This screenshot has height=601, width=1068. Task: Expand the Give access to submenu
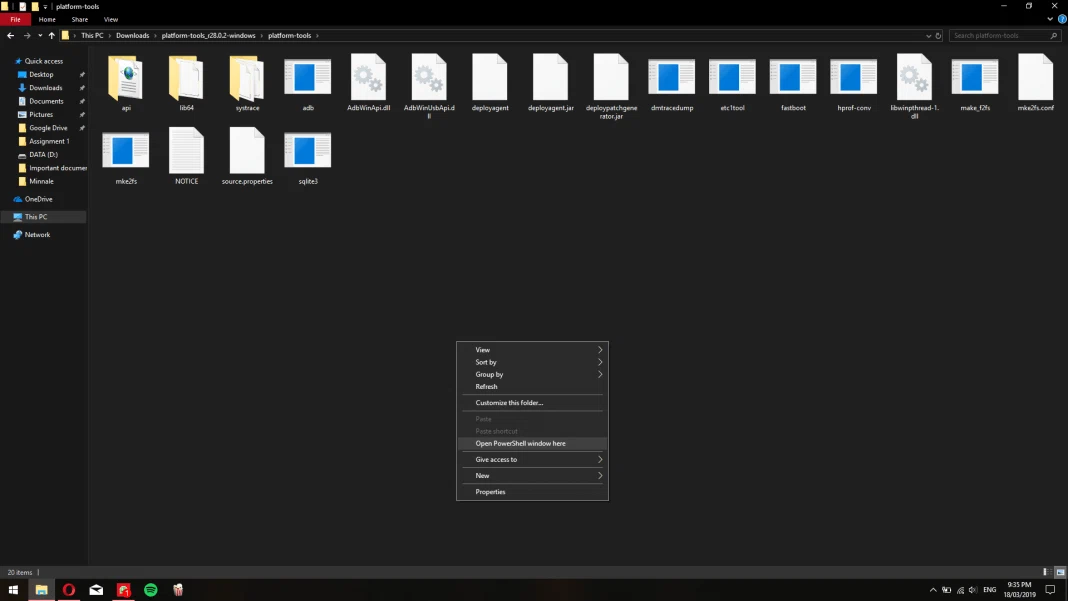532,459
